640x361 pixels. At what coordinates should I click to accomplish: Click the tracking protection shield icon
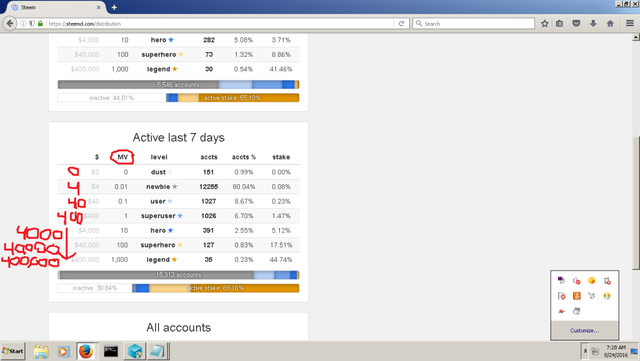[31, 24]
